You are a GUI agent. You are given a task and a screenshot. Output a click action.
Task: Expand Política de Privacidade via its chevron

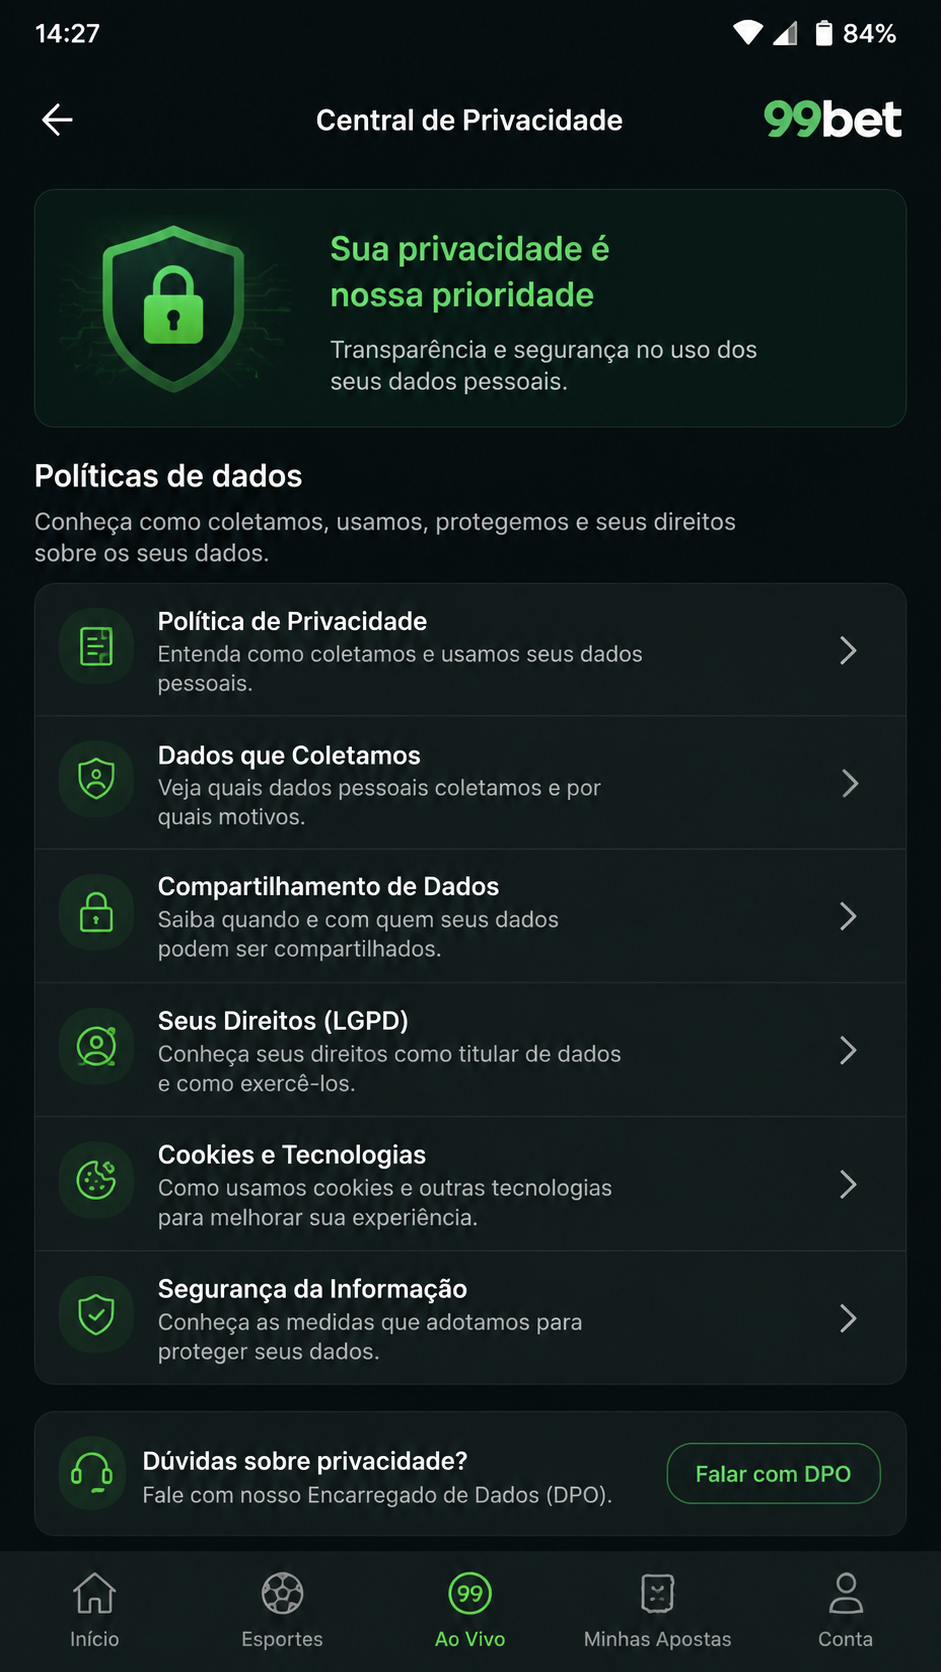[848, 651]
